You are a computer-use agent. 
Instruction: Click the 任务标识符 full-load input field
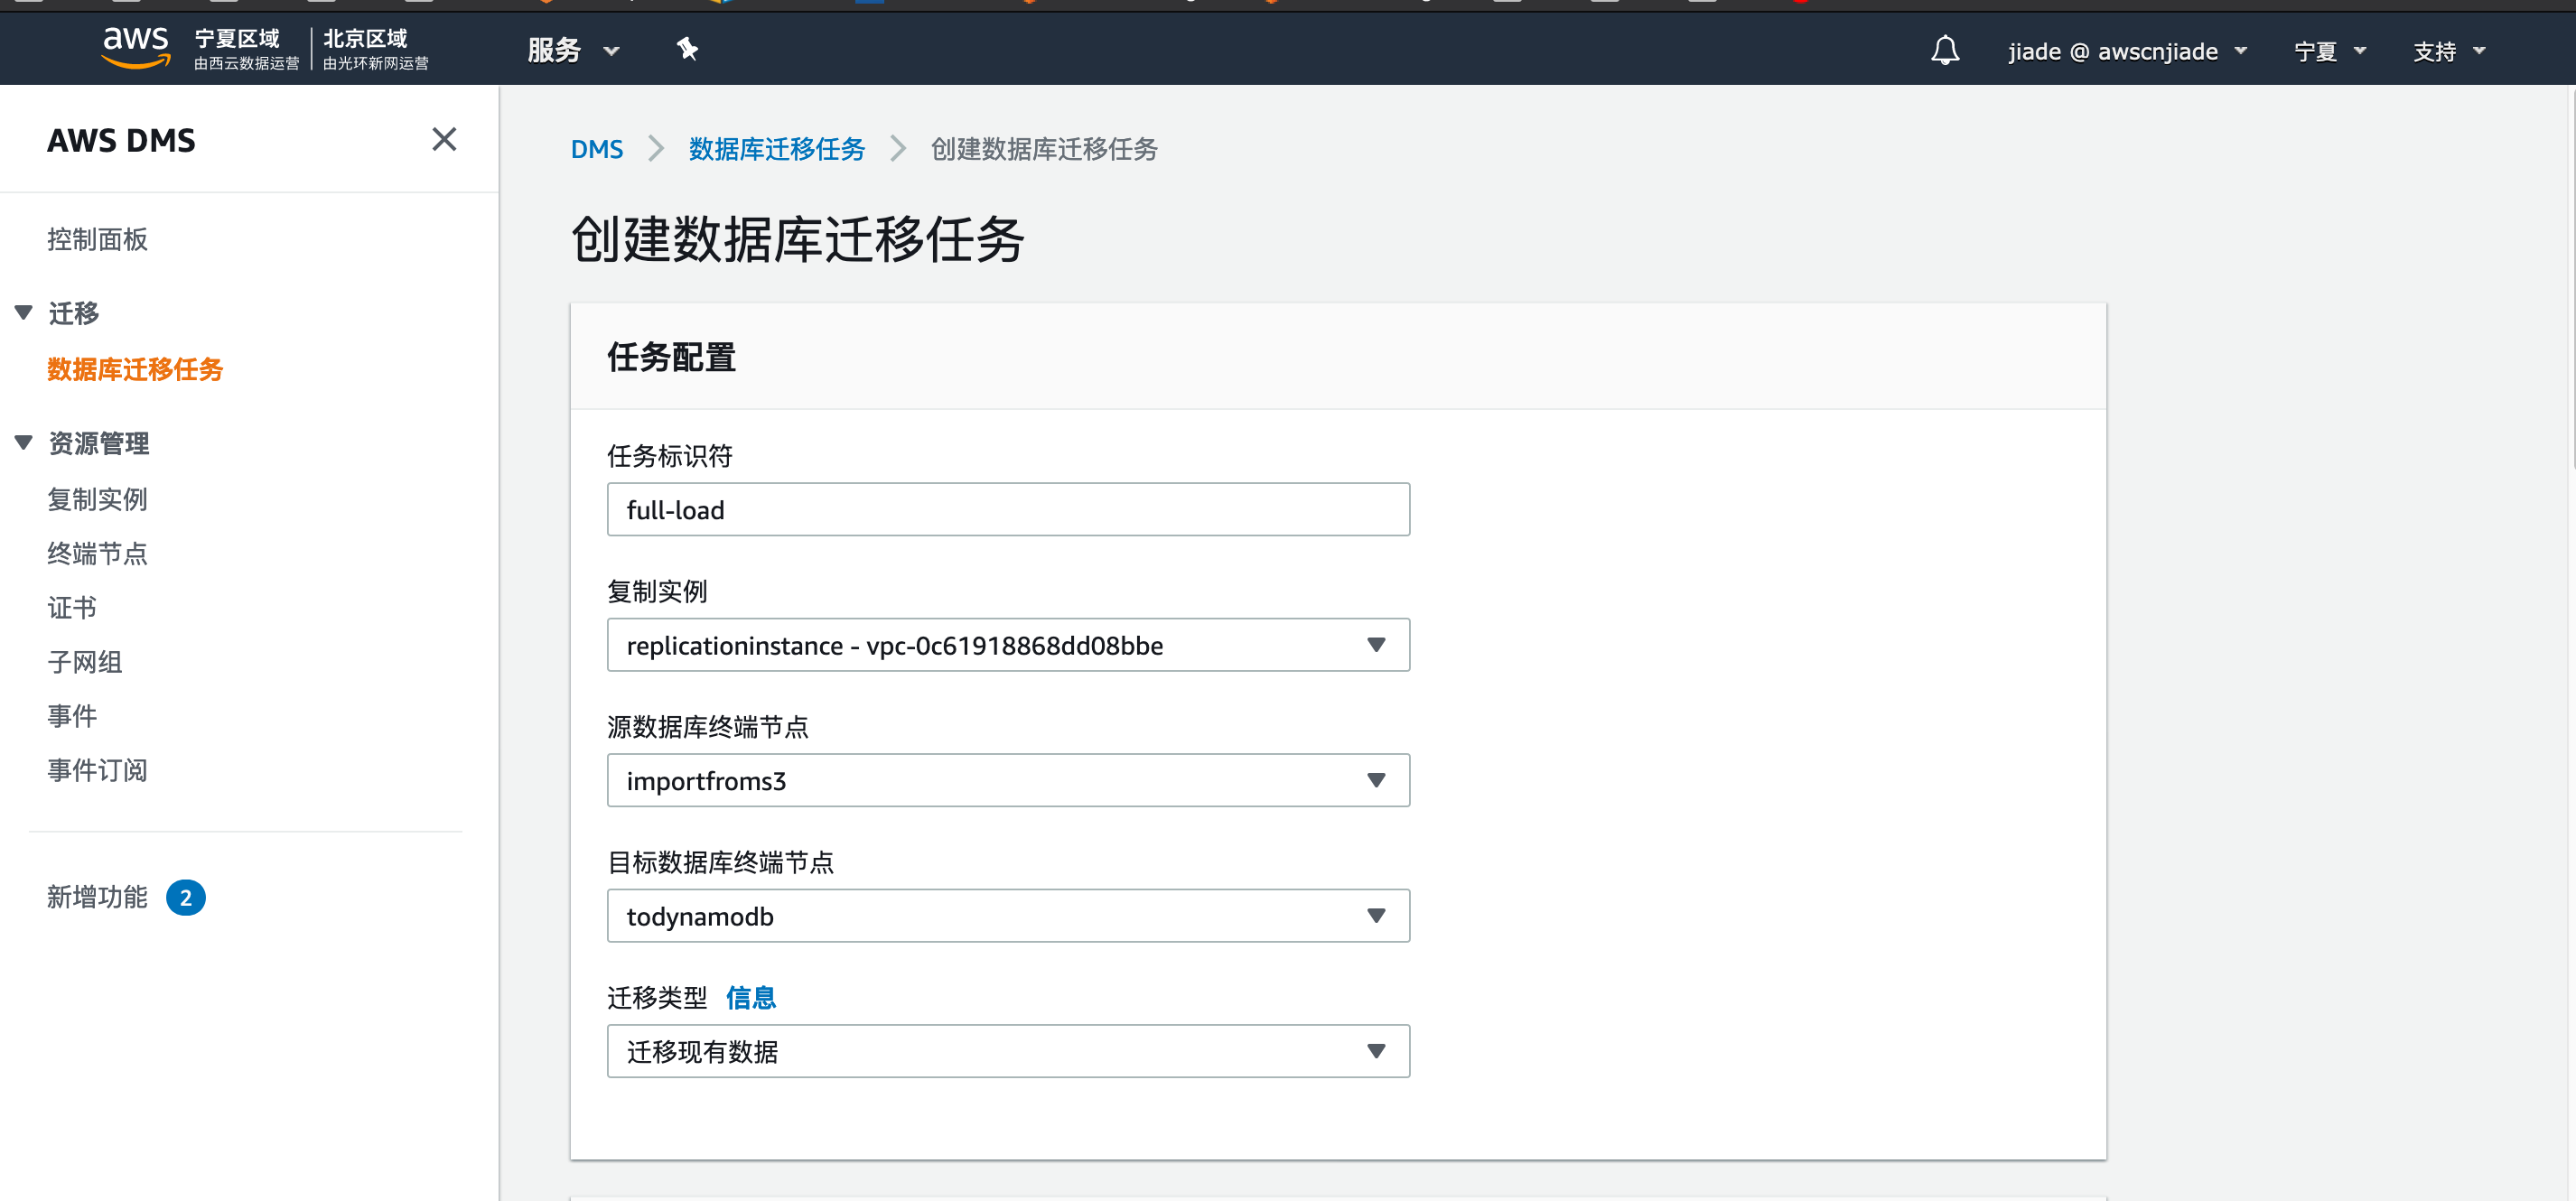coord(1007,510)
